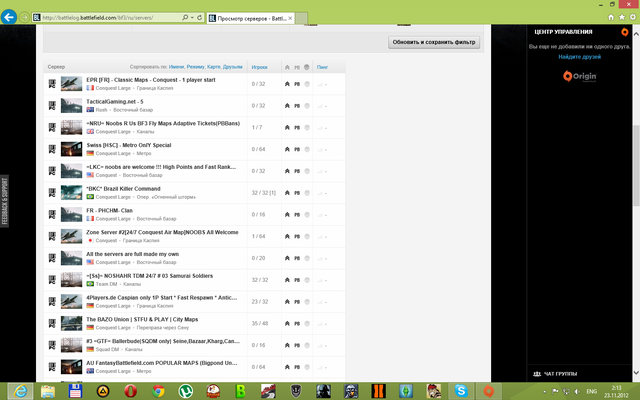The image size is (640, 400).
Task: Open the 'FEEDBACK & SUPPORT' side tab
Action: point(4,201)
